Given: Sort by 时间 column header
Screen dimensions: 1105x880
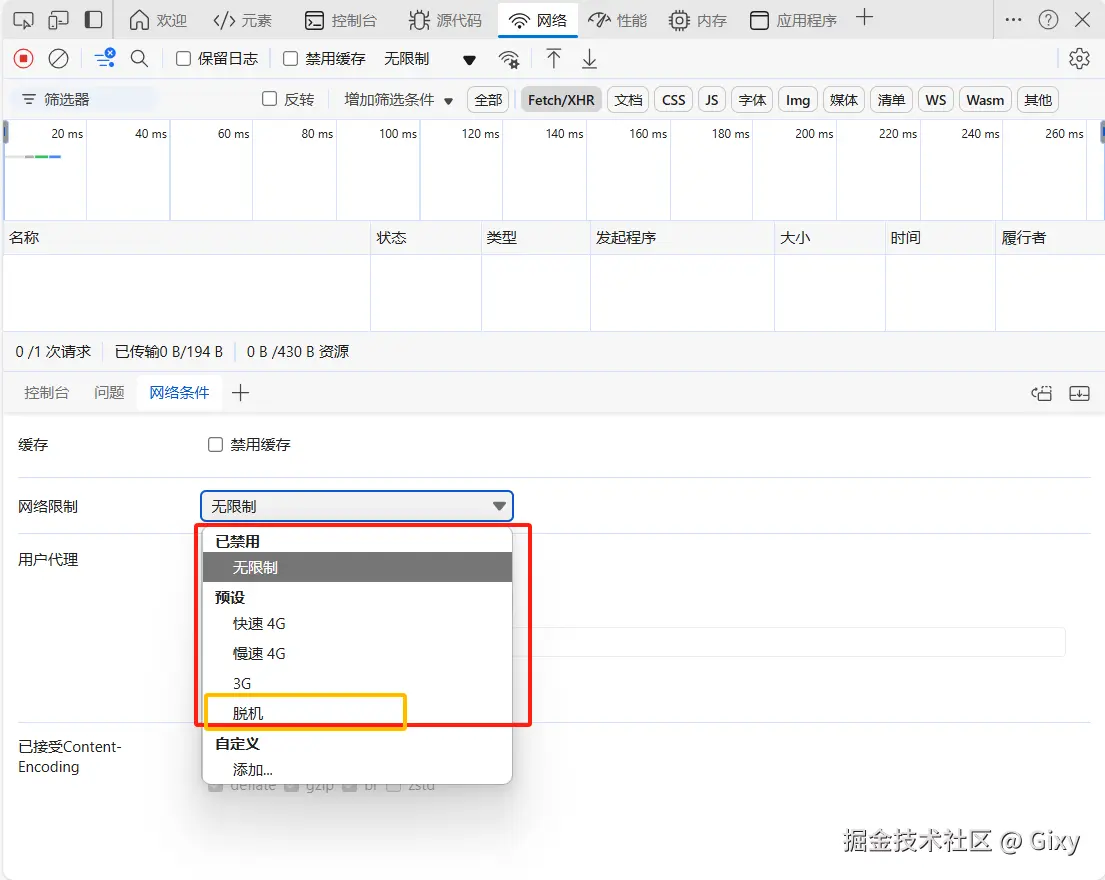Looking at the screenshot, I should (940, 238).
